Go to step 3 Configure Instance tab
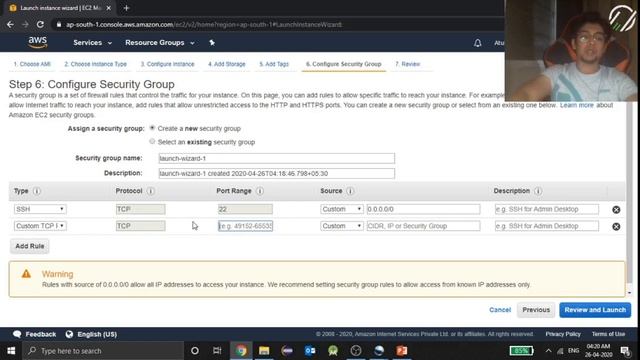This screenshot has width=640, height=360. [x=167, y=64]
